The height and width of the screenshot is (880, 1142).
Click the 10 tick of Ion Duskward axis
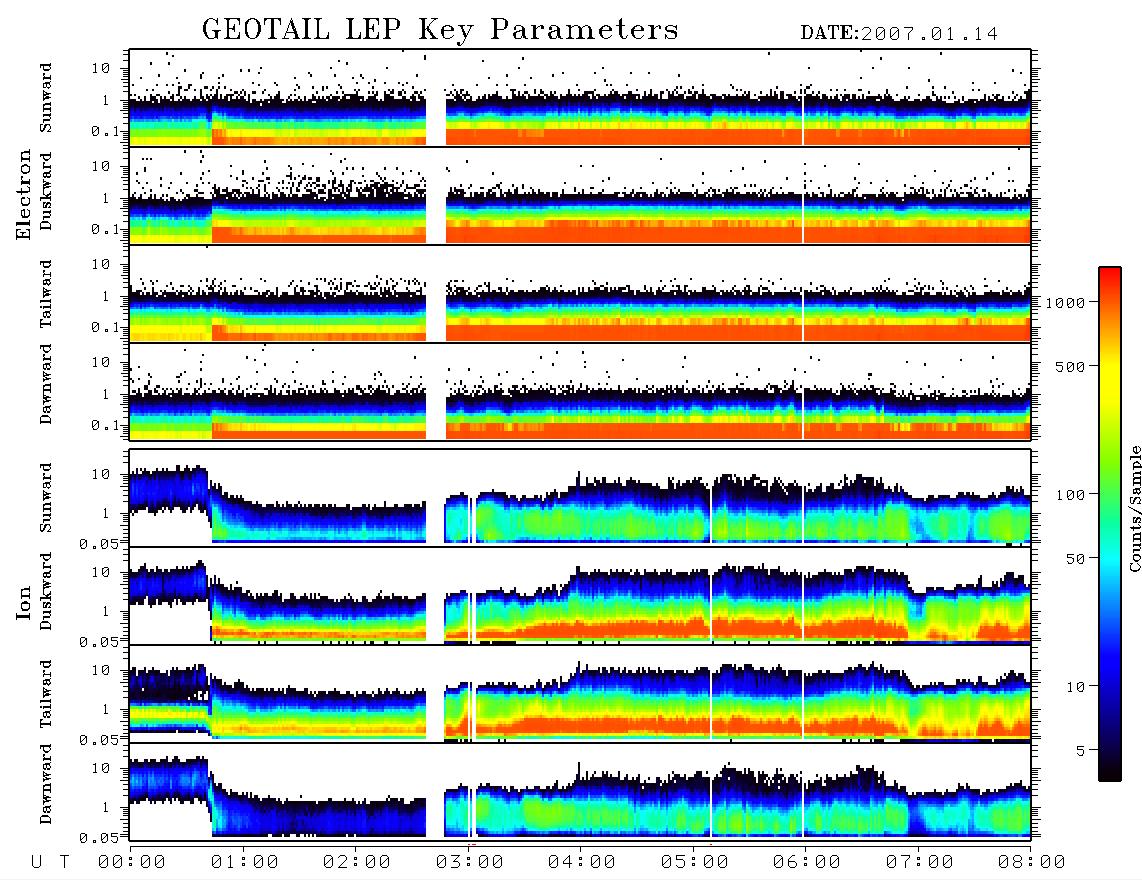click(101, 573)
